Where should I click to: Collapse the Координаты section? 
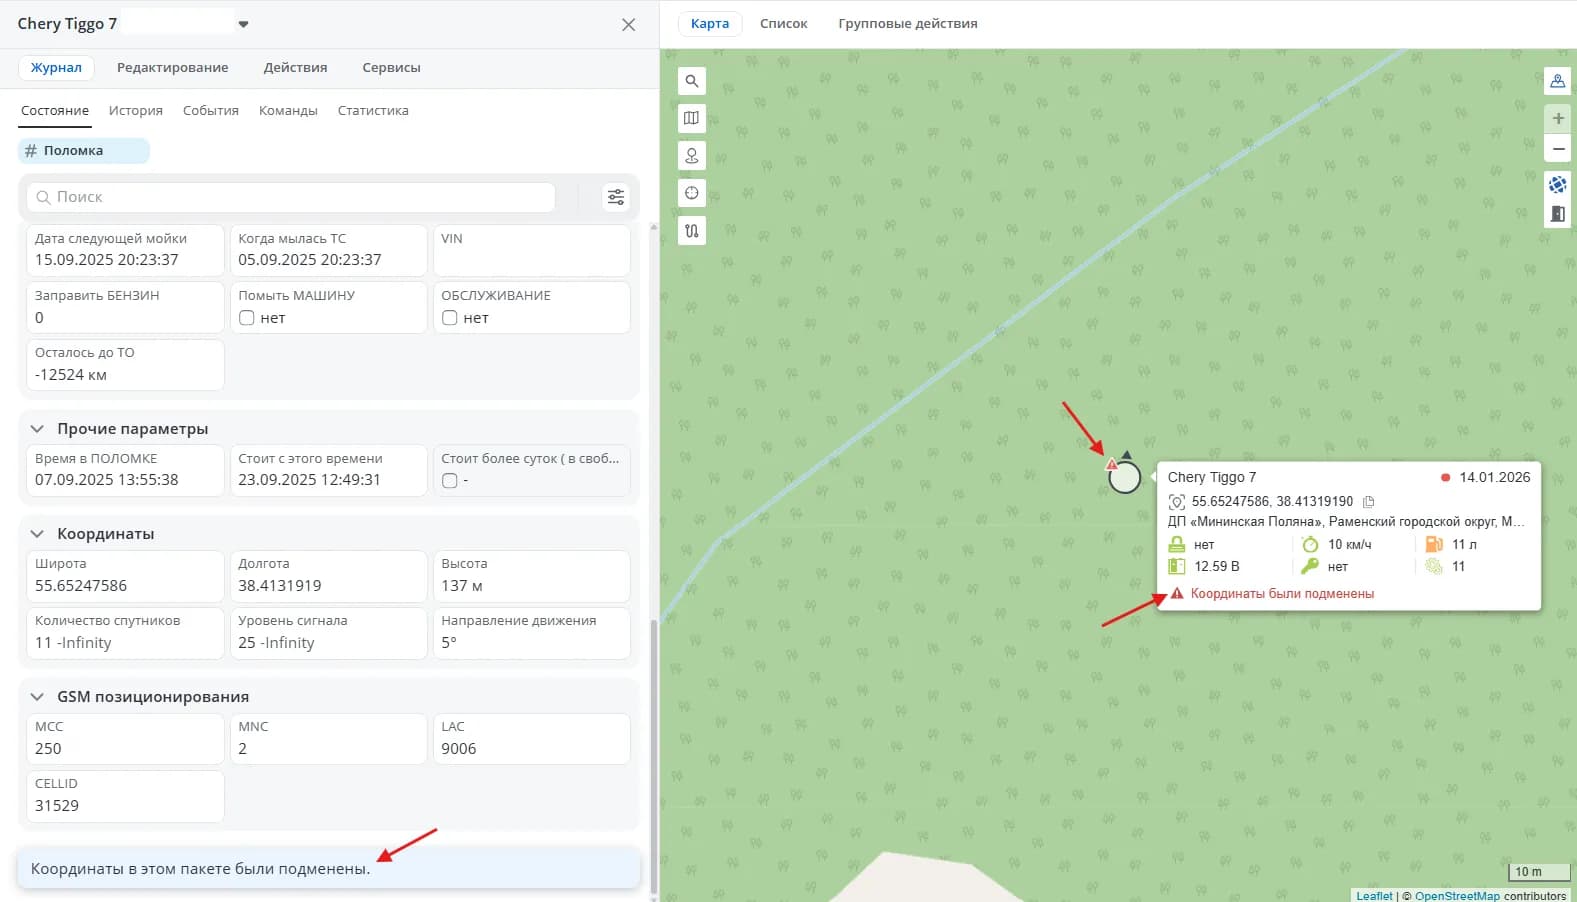click(x=37, y=534)
